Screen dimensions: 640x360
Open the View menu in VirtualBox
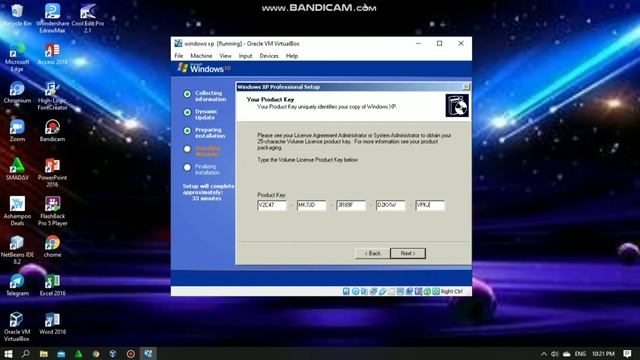[x=225, y=56]
